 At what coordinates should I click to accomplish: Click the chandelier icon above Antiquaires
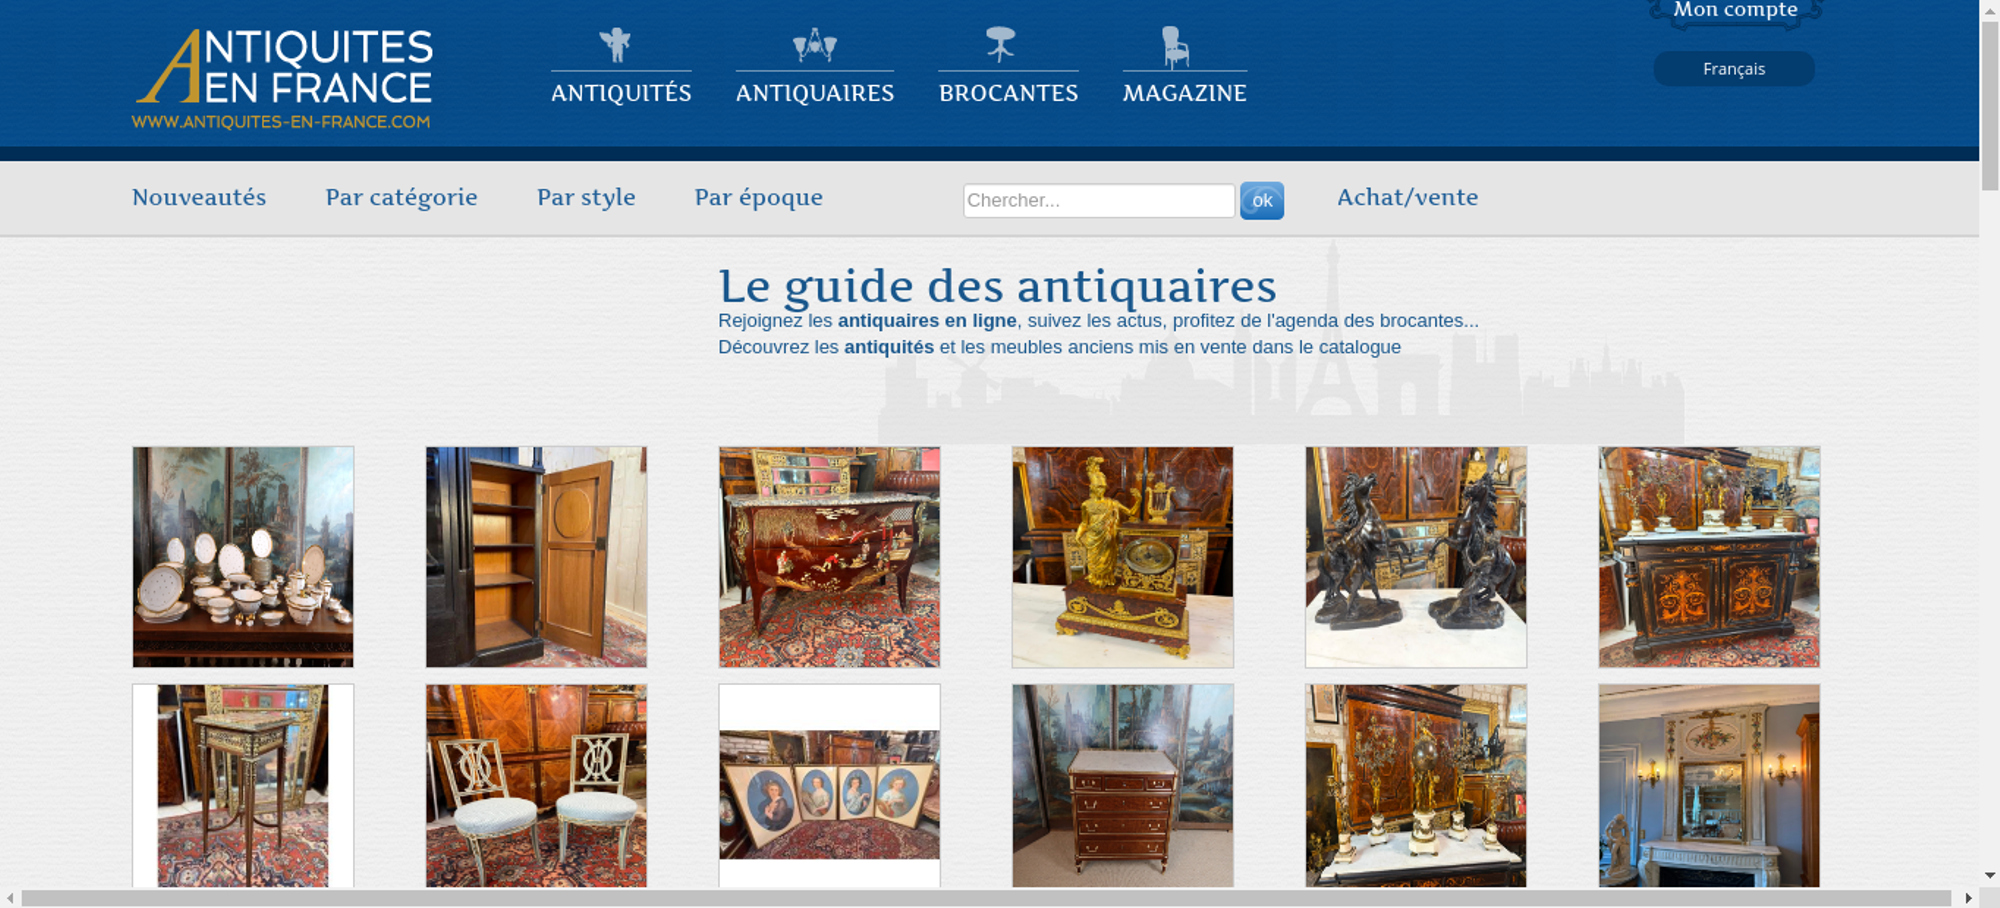[814, 45]
